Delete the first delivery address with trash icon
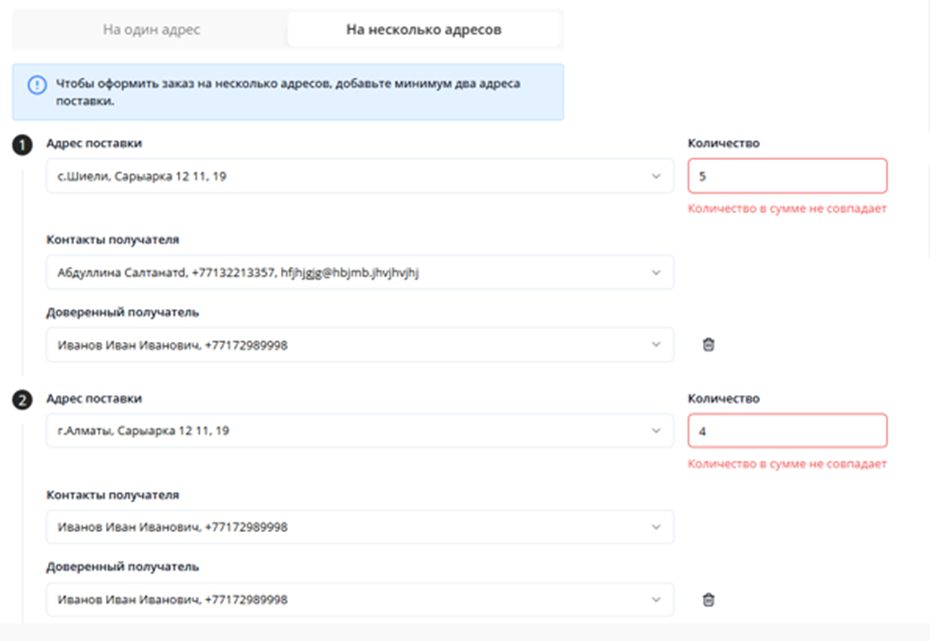The height and width of the screenshot is (641, 930). 709,345
